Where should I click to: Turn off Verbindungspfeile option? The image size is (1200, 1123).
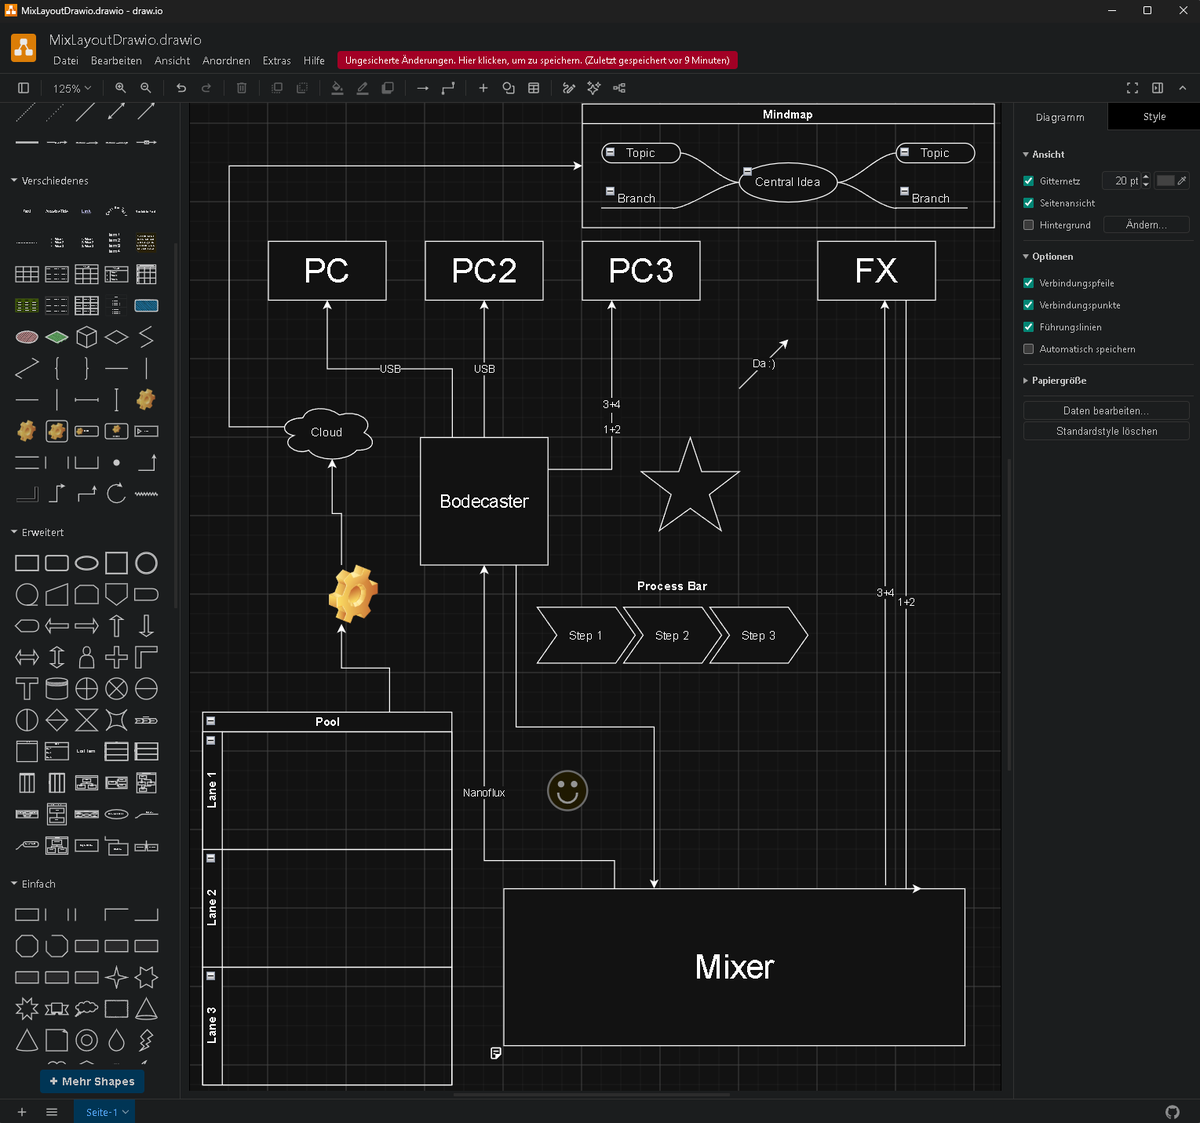tap(1028, 283)
